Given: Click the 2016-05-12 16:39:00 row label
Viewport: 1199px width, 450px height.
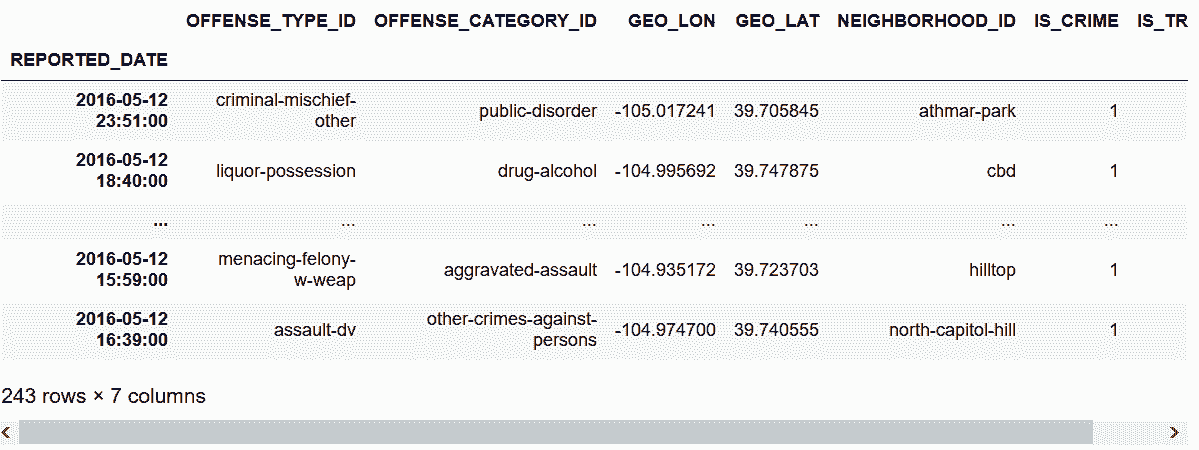Looking at the screenshot, I should [x=122, y=329].
